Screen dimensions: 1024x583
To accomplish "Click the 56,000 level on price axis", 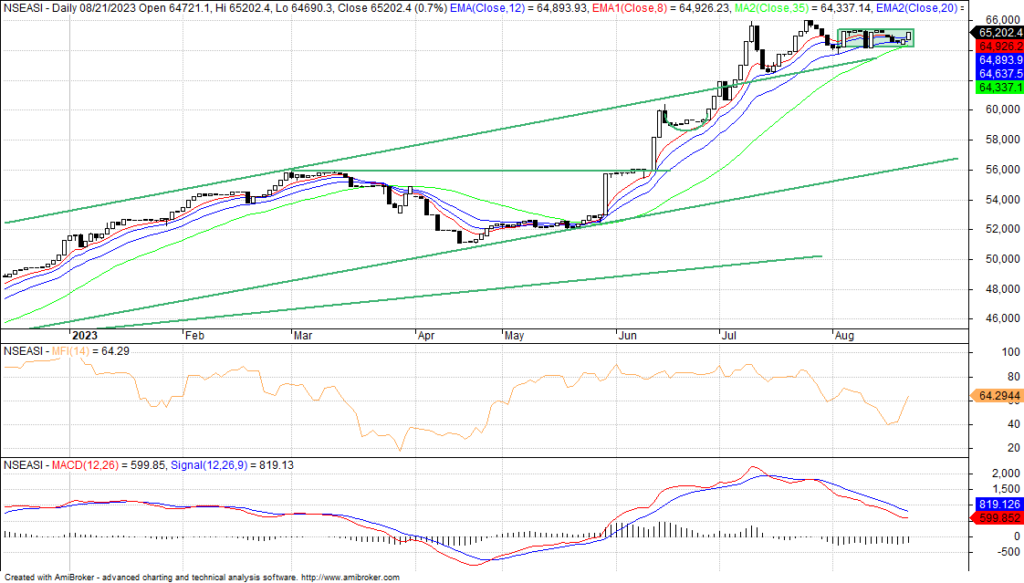I will 989,170.
